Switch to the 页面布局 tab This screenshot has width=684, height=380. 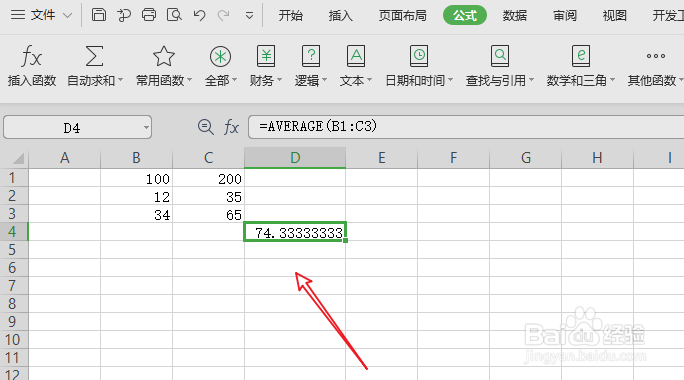[402, 16]
